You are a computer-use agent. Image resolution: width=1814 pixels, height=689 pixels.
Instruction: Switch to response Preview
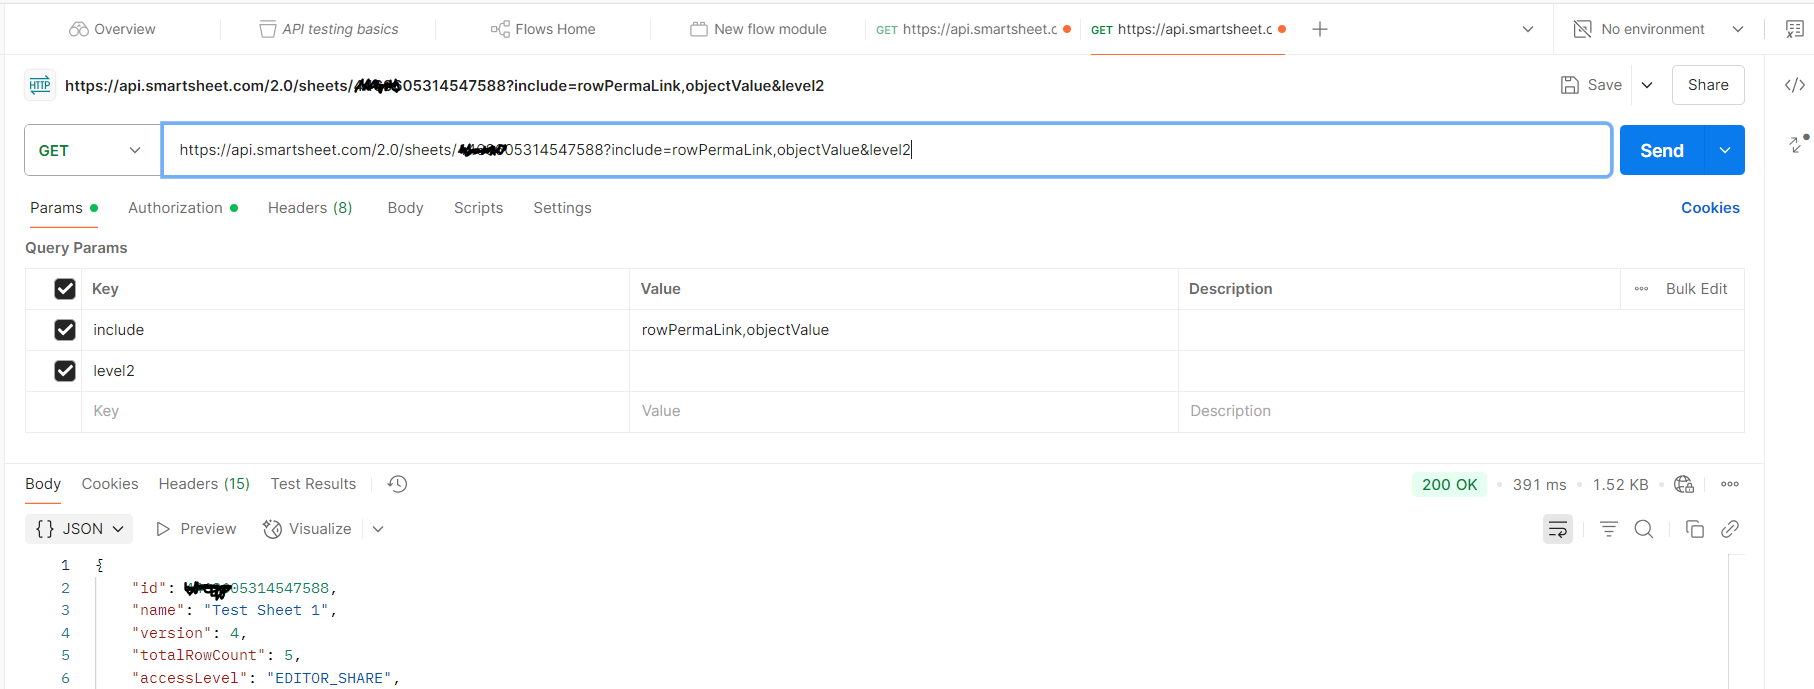[196, 529]
